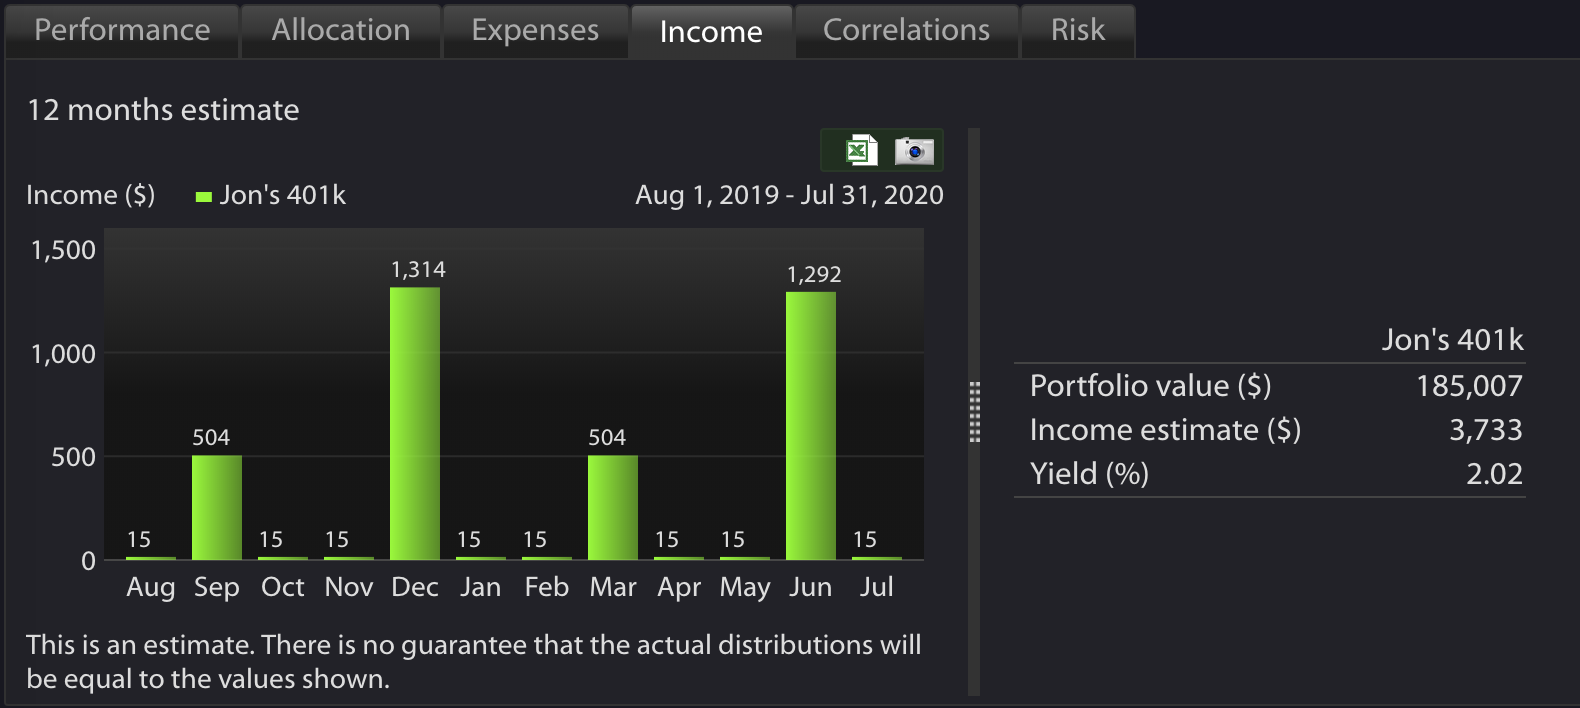Viewport: 1580px width, 708px height.
Task: Click the Income estimate ($) table row
Action: click(1270, 430)
